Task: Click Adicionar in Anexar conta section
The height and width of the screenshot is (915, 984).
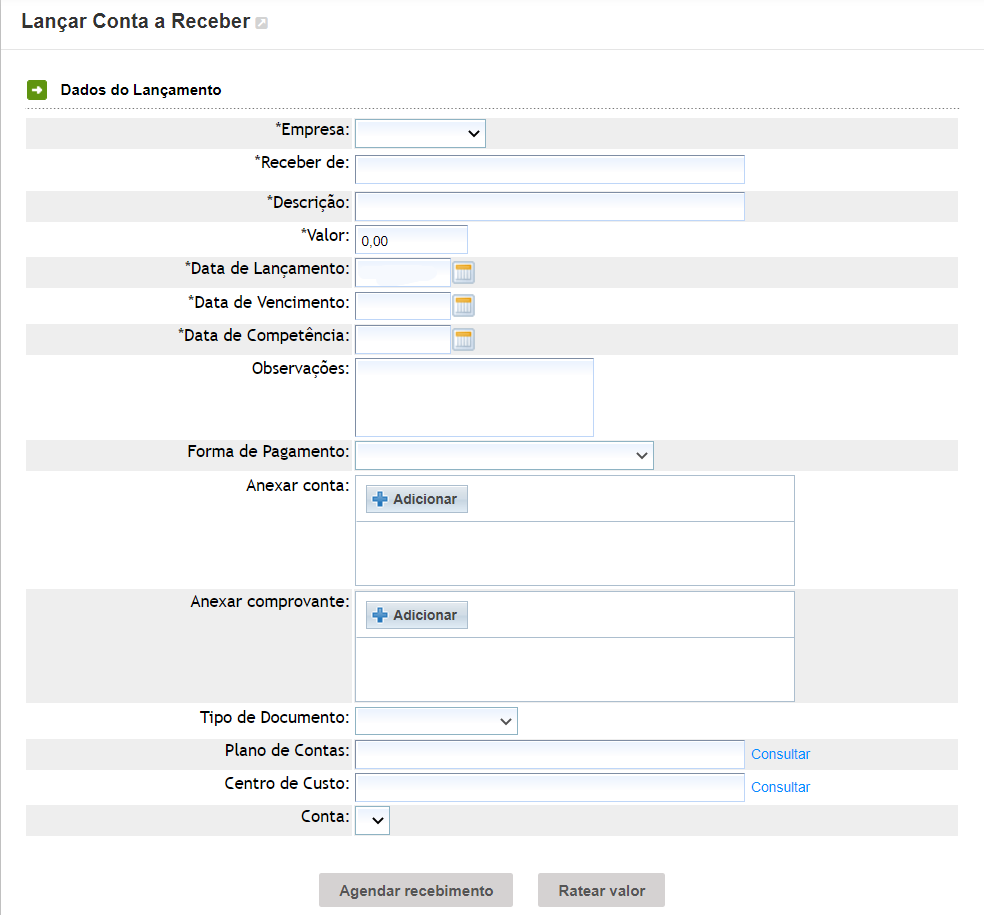Action: click(x=416, y=499)
